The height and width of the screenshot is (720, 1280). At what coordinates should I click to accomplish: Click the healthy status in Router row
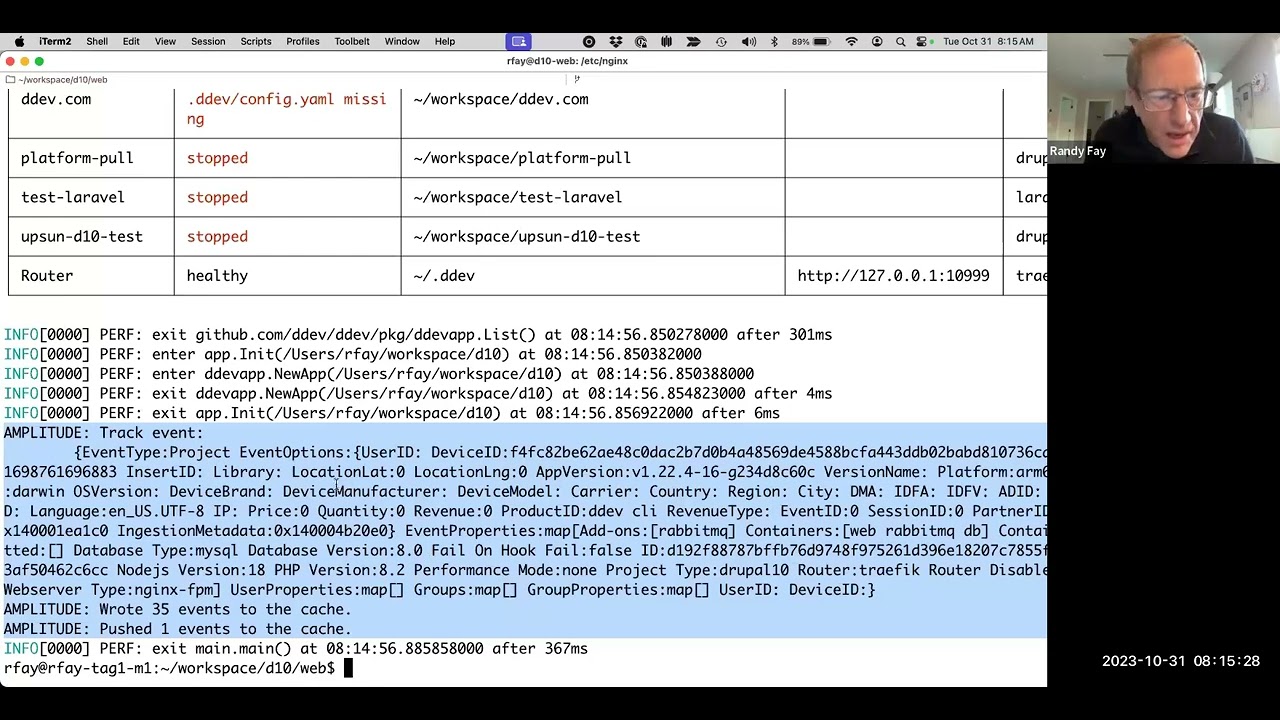pyautogui.click(x=217, y=276)
